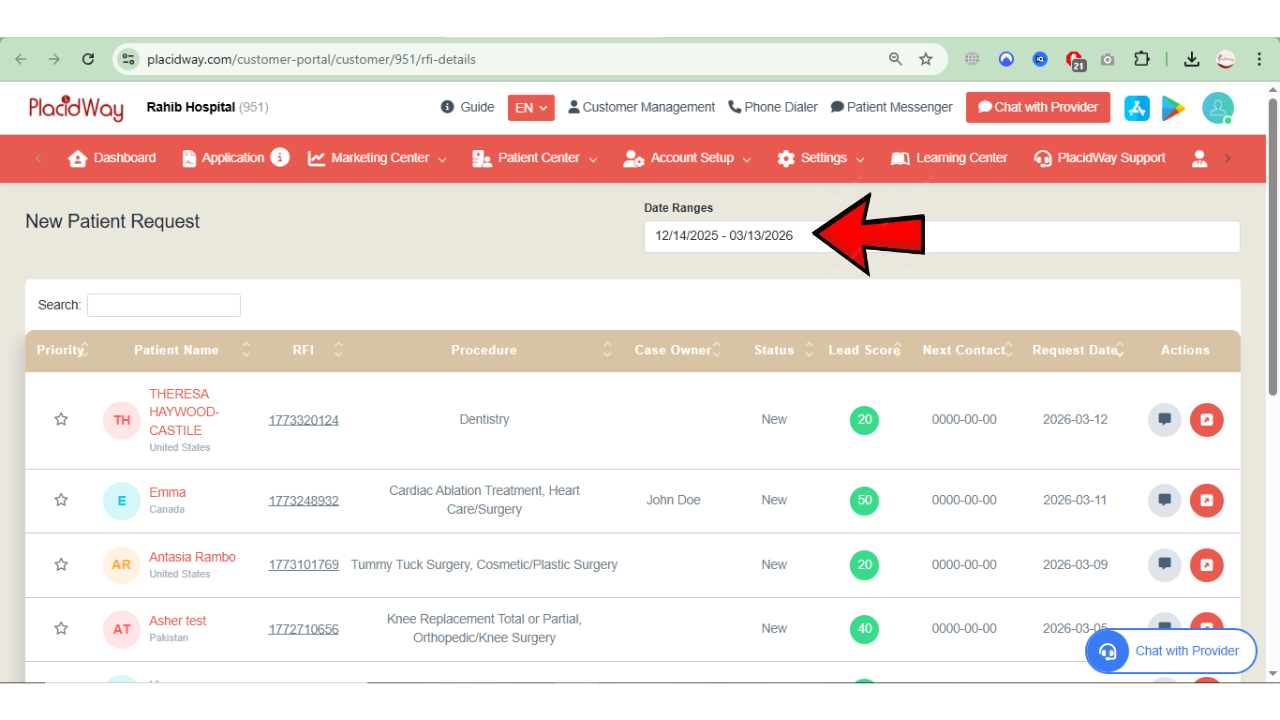Bookmark this page with star icon
Image resolution: width=1280 pixels, height=720 pixels.
coord(926,59)
